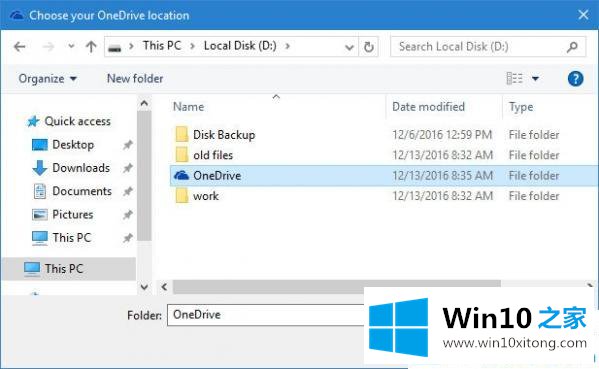Click the file list horizontal scrollbar thumb

336,287
